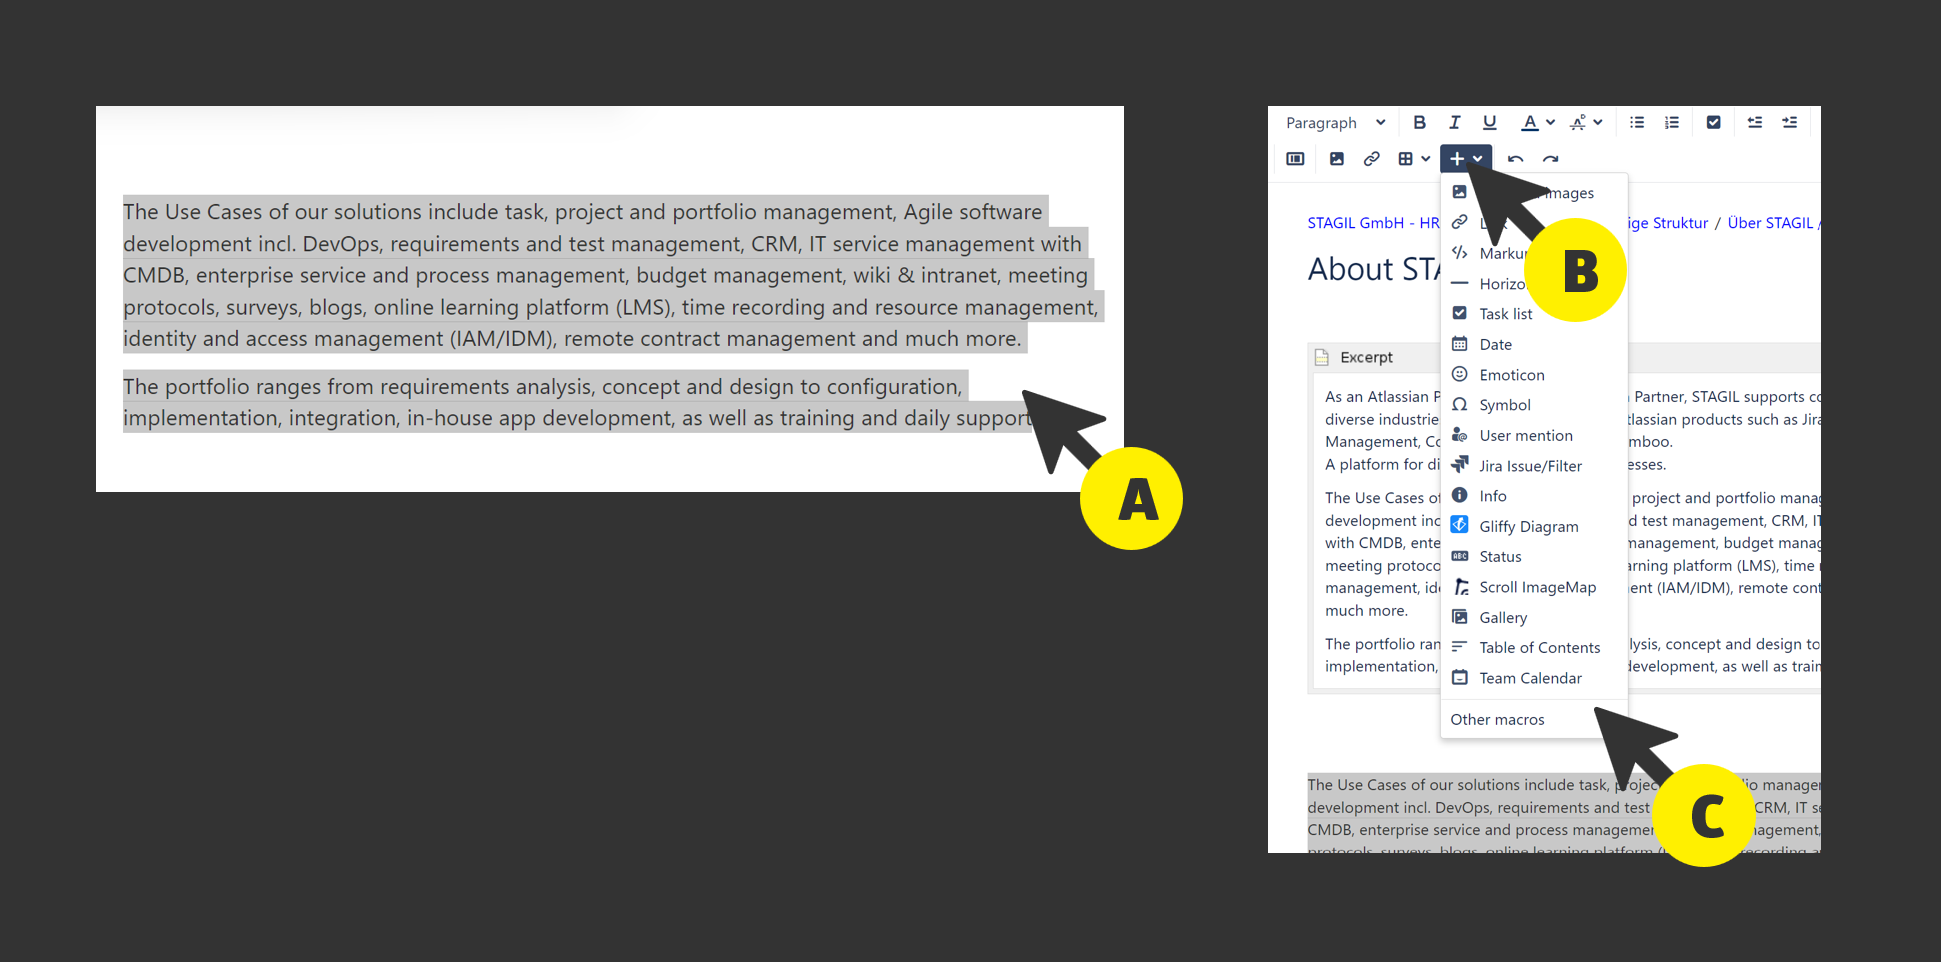Toggle bold text formatting
Screen dimensions: 1941x962
[x=1419, y=122]
